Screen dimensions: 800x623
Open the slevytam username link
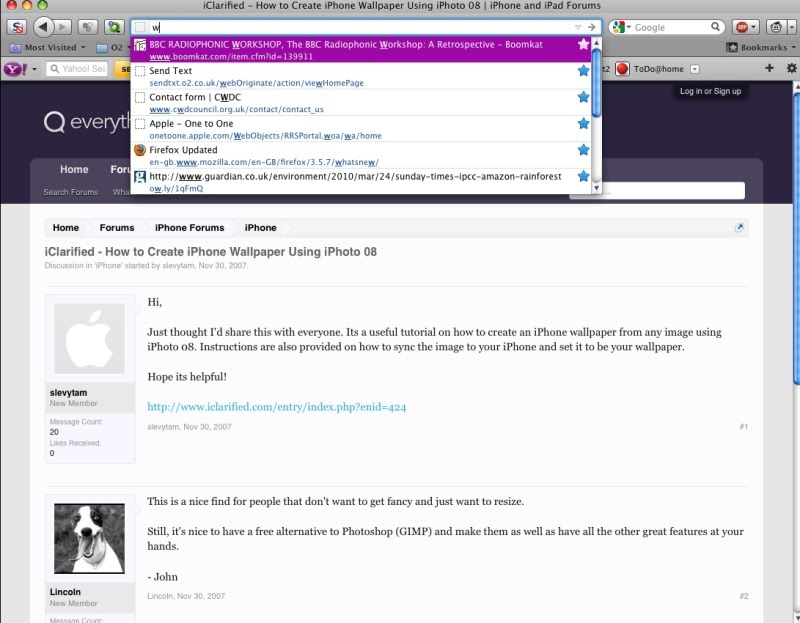coord(68,393)
